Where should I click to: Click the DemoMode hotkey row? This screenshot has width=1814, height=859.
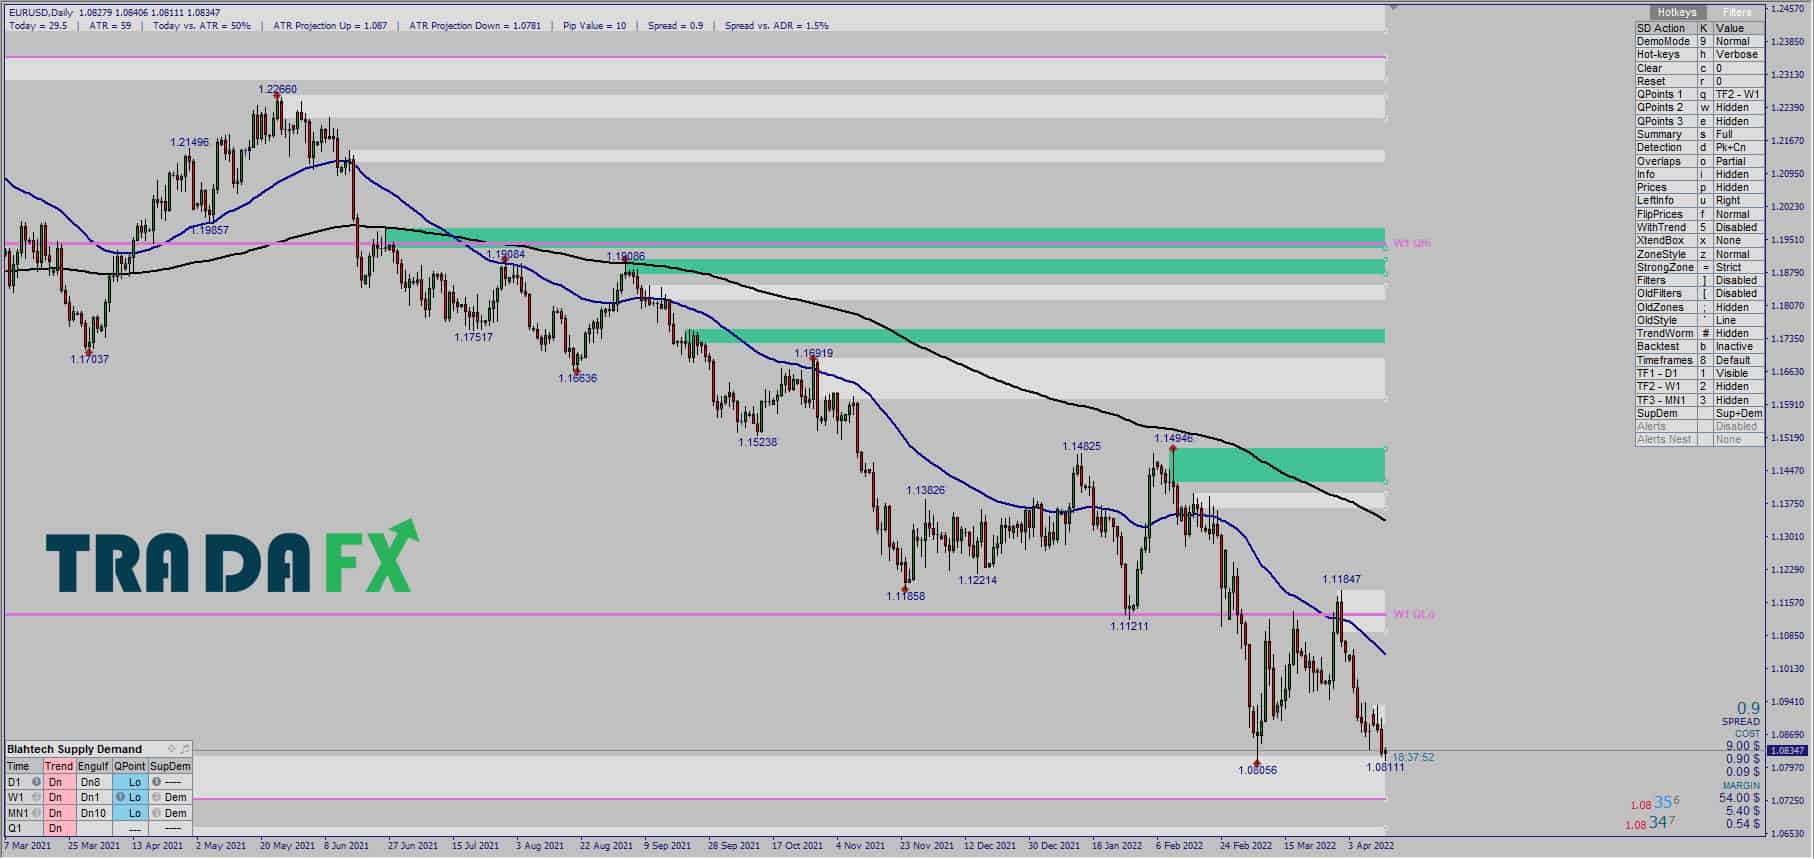(x=1700, y=41)
